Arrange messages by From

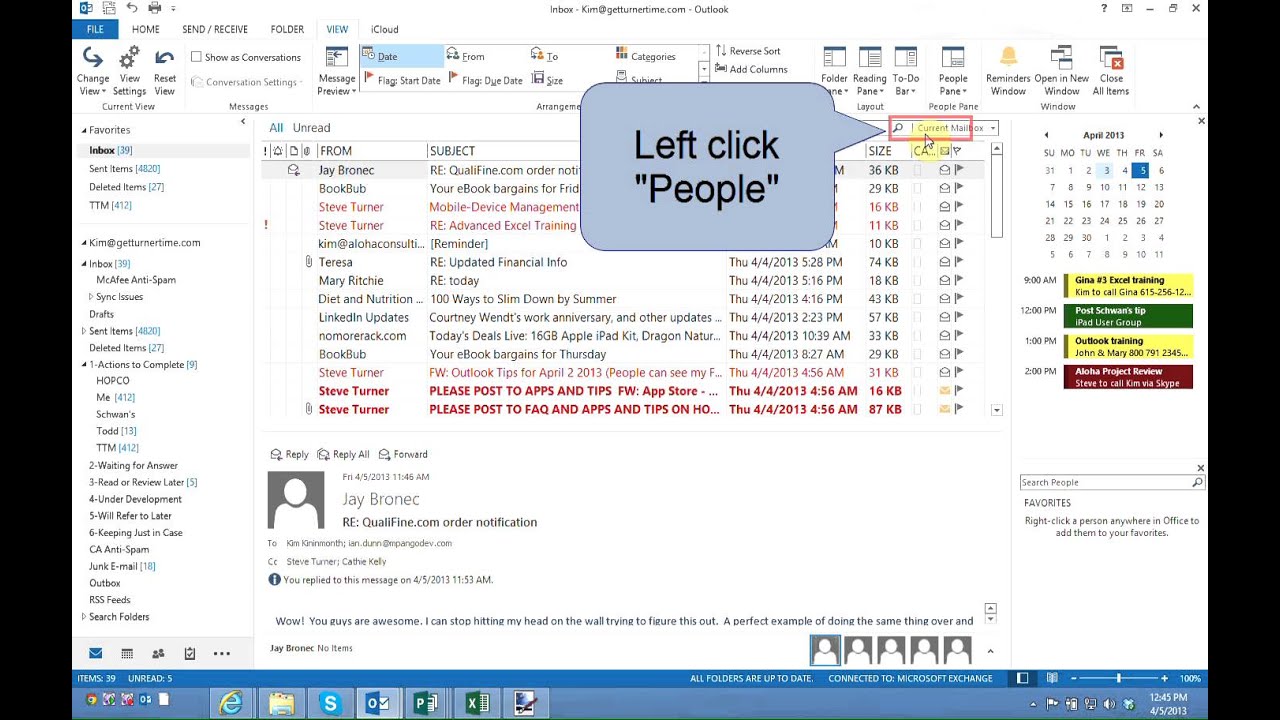(x=466, y=56)
